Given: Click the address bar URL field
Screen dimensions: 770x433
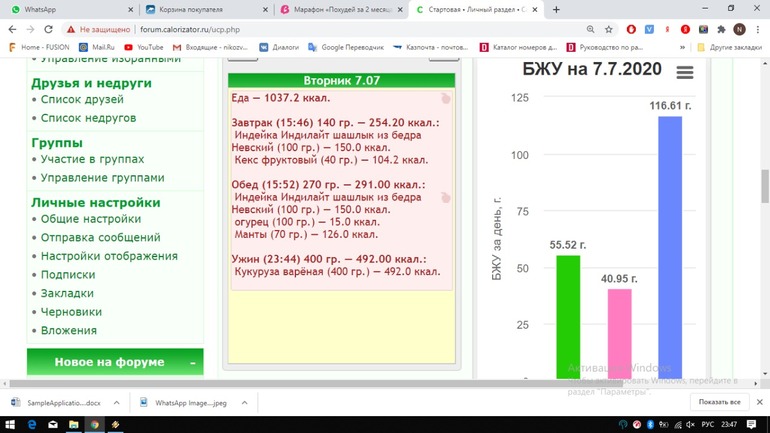Looking at the screenshot, I should (300, 30).
